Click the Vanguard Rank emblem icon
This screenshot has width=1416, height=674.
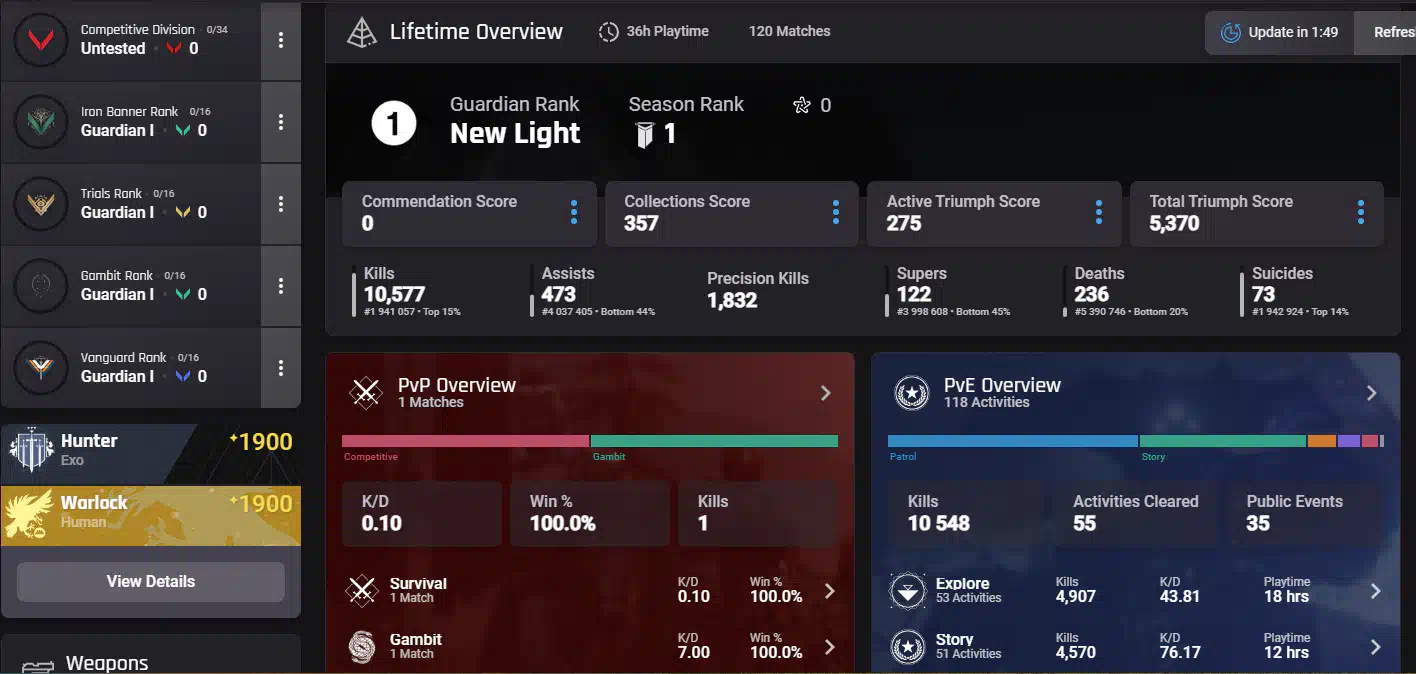click(41, 368)
